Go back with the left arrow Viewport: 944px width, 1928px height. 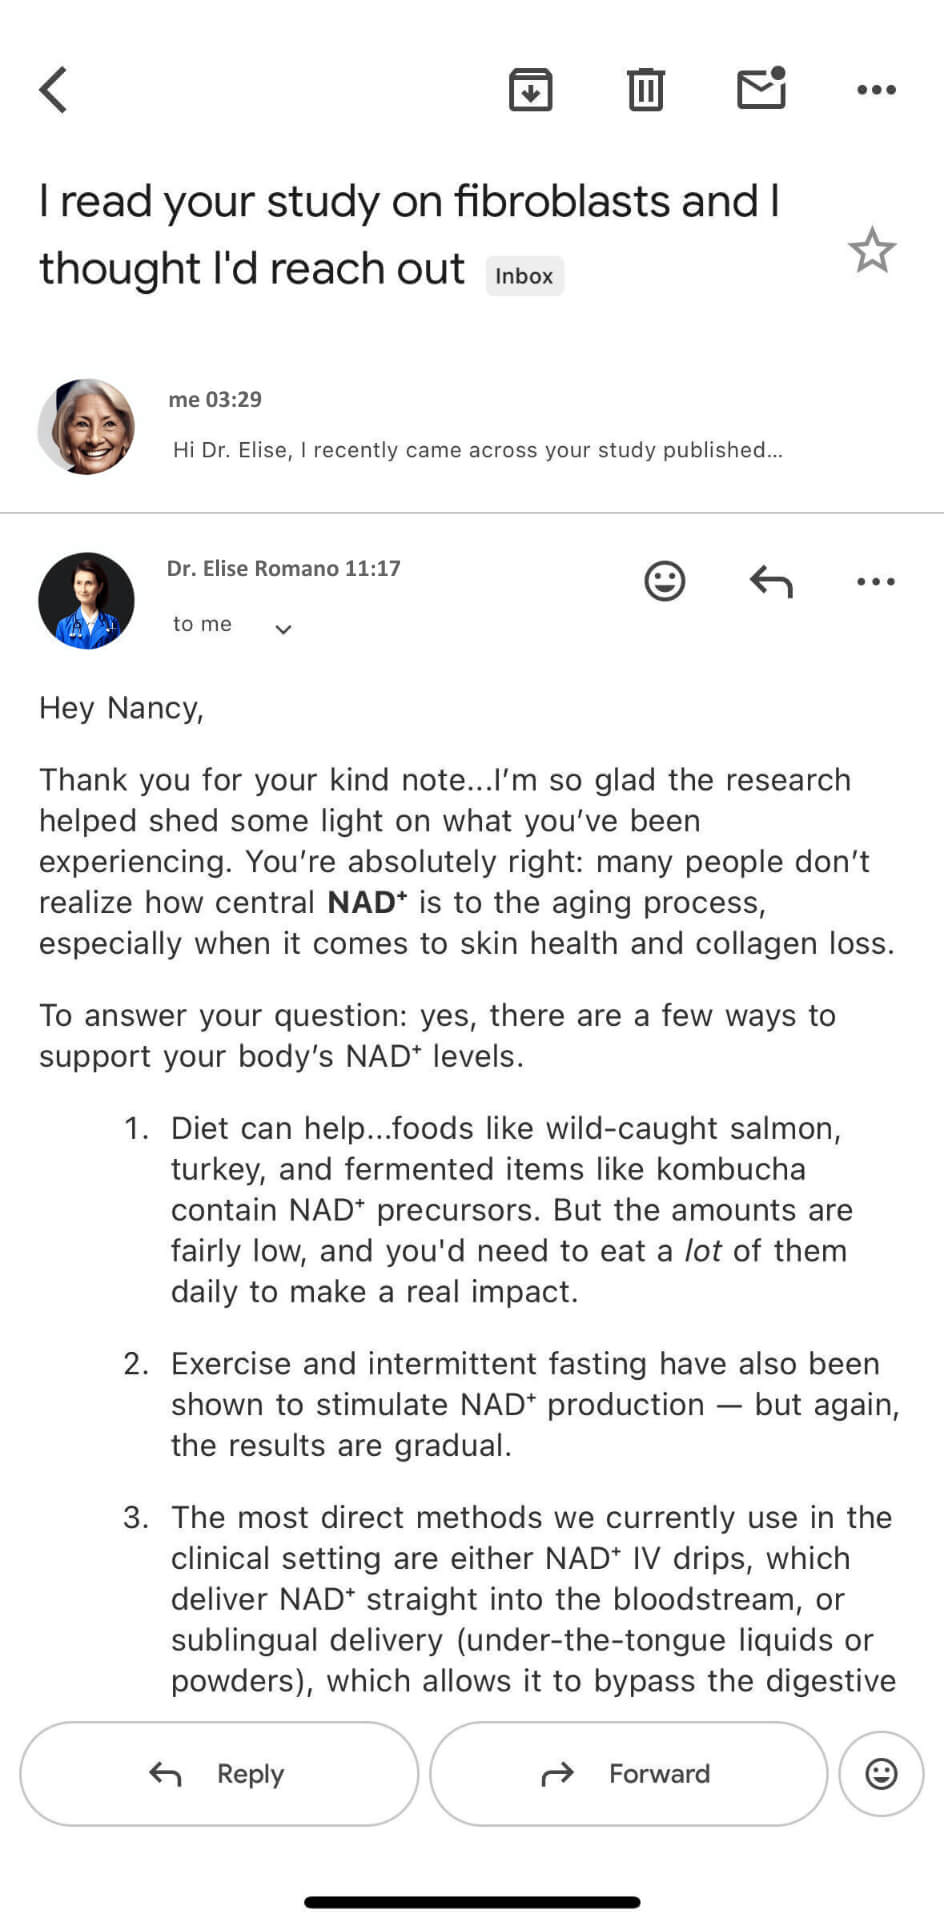[53, 90]
